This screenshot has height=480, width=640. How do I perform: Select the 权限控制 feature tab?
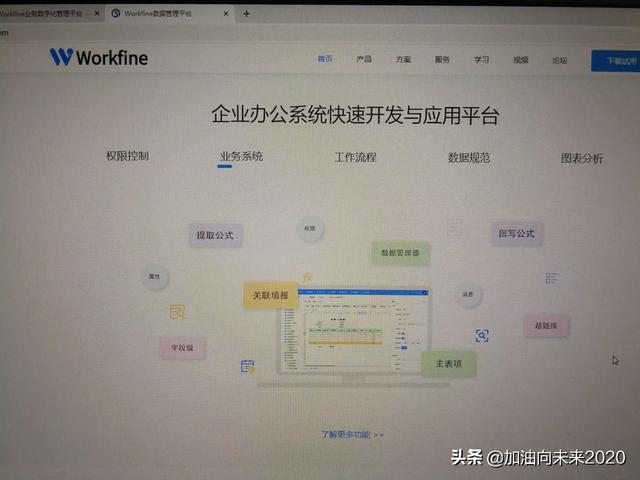tap(127, 156)
